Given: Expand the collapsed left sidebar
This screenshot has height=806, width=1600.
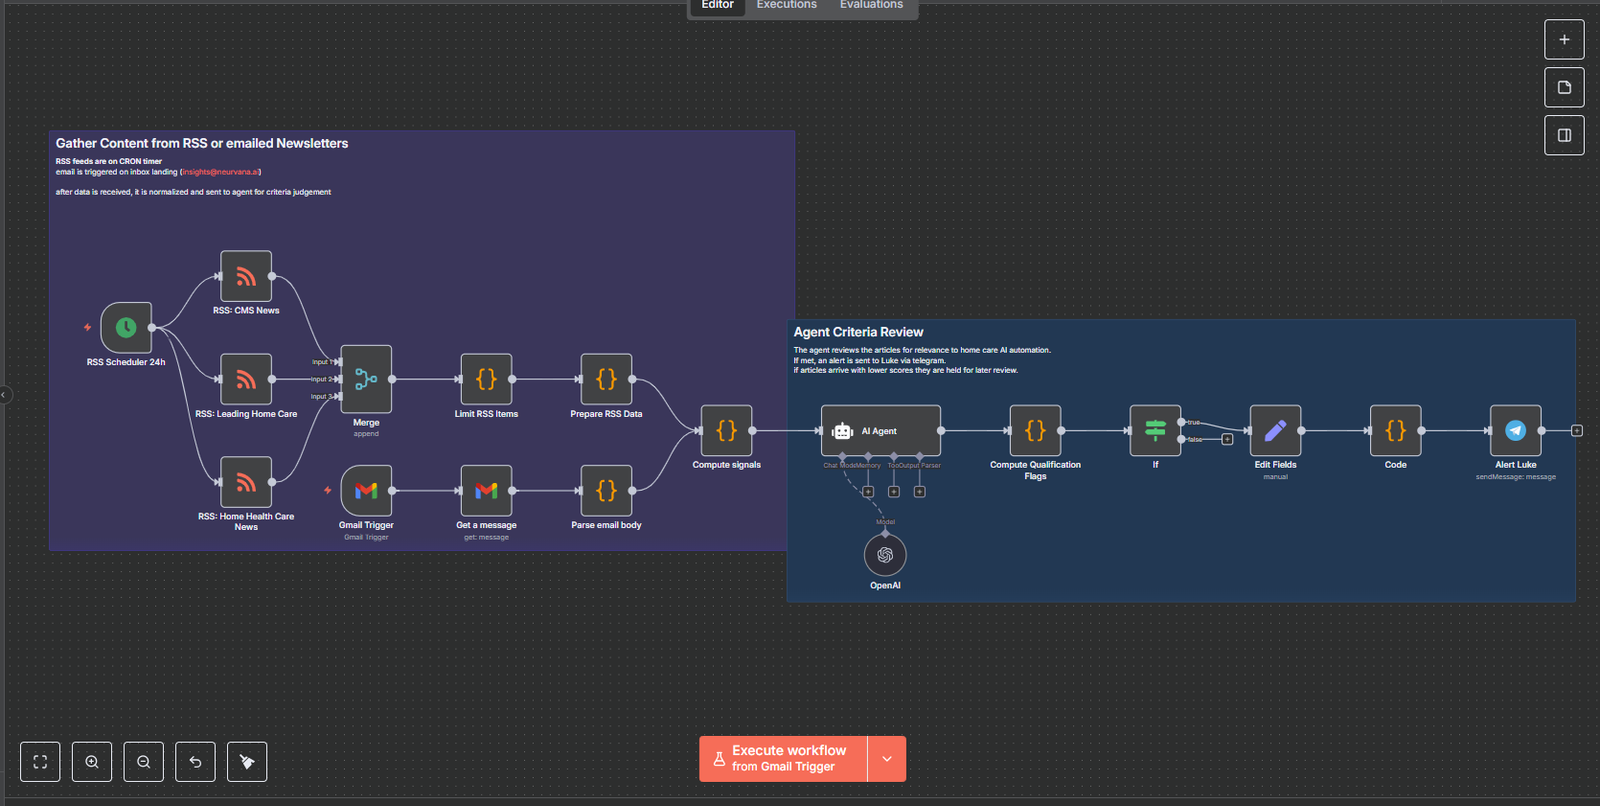Looking at the screenshot, I should click(x=4, y=395).
